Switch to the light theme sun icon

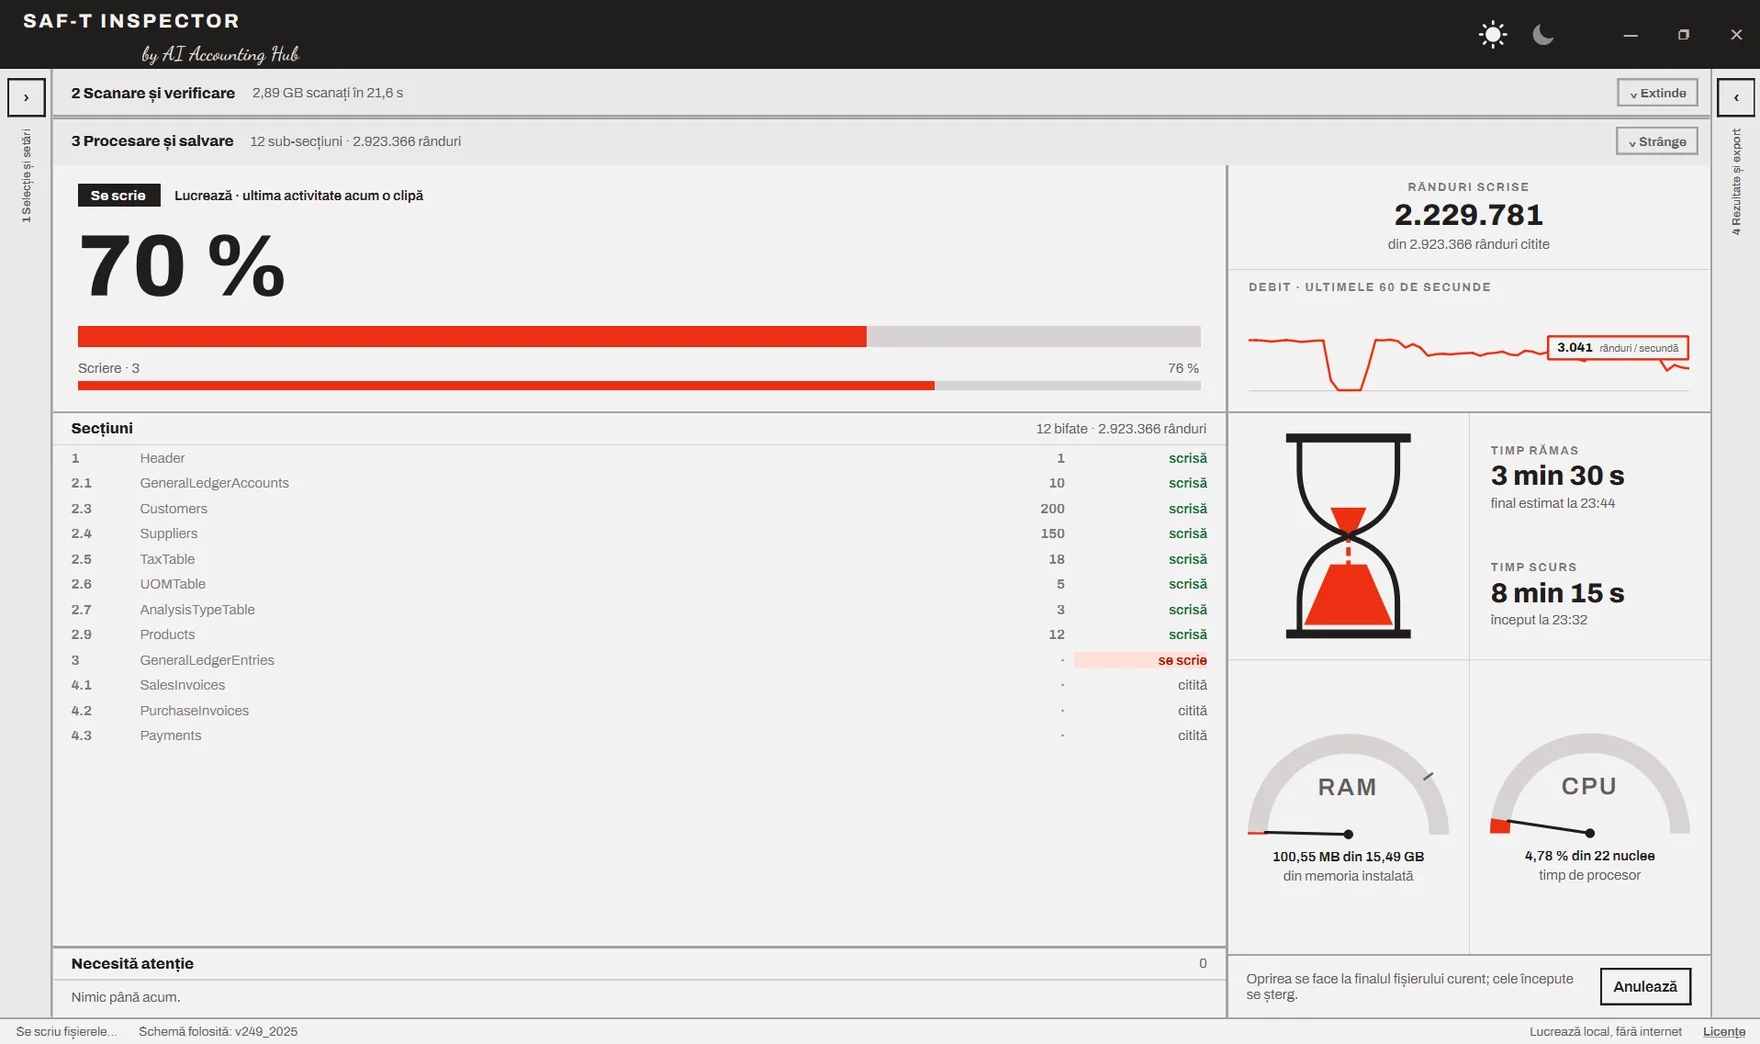[x=1492, y=35]
